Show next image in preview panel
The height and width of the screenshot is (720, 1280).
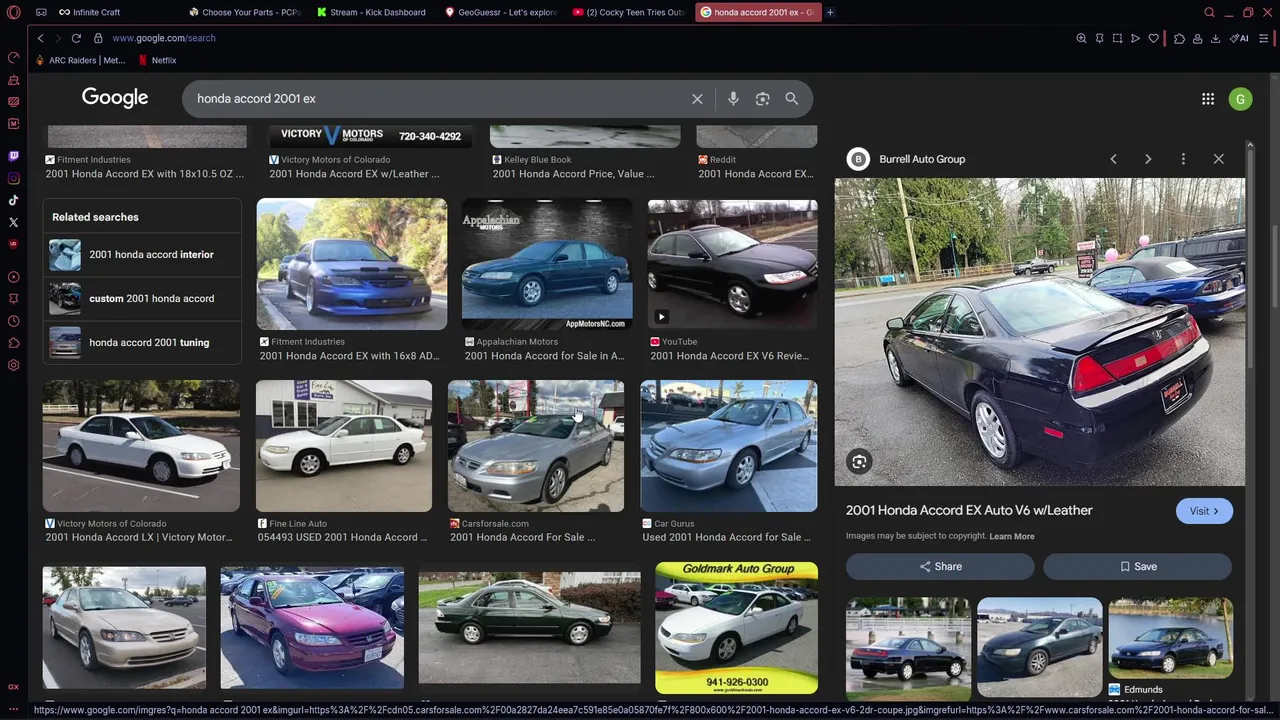(x=1148, y=159)
